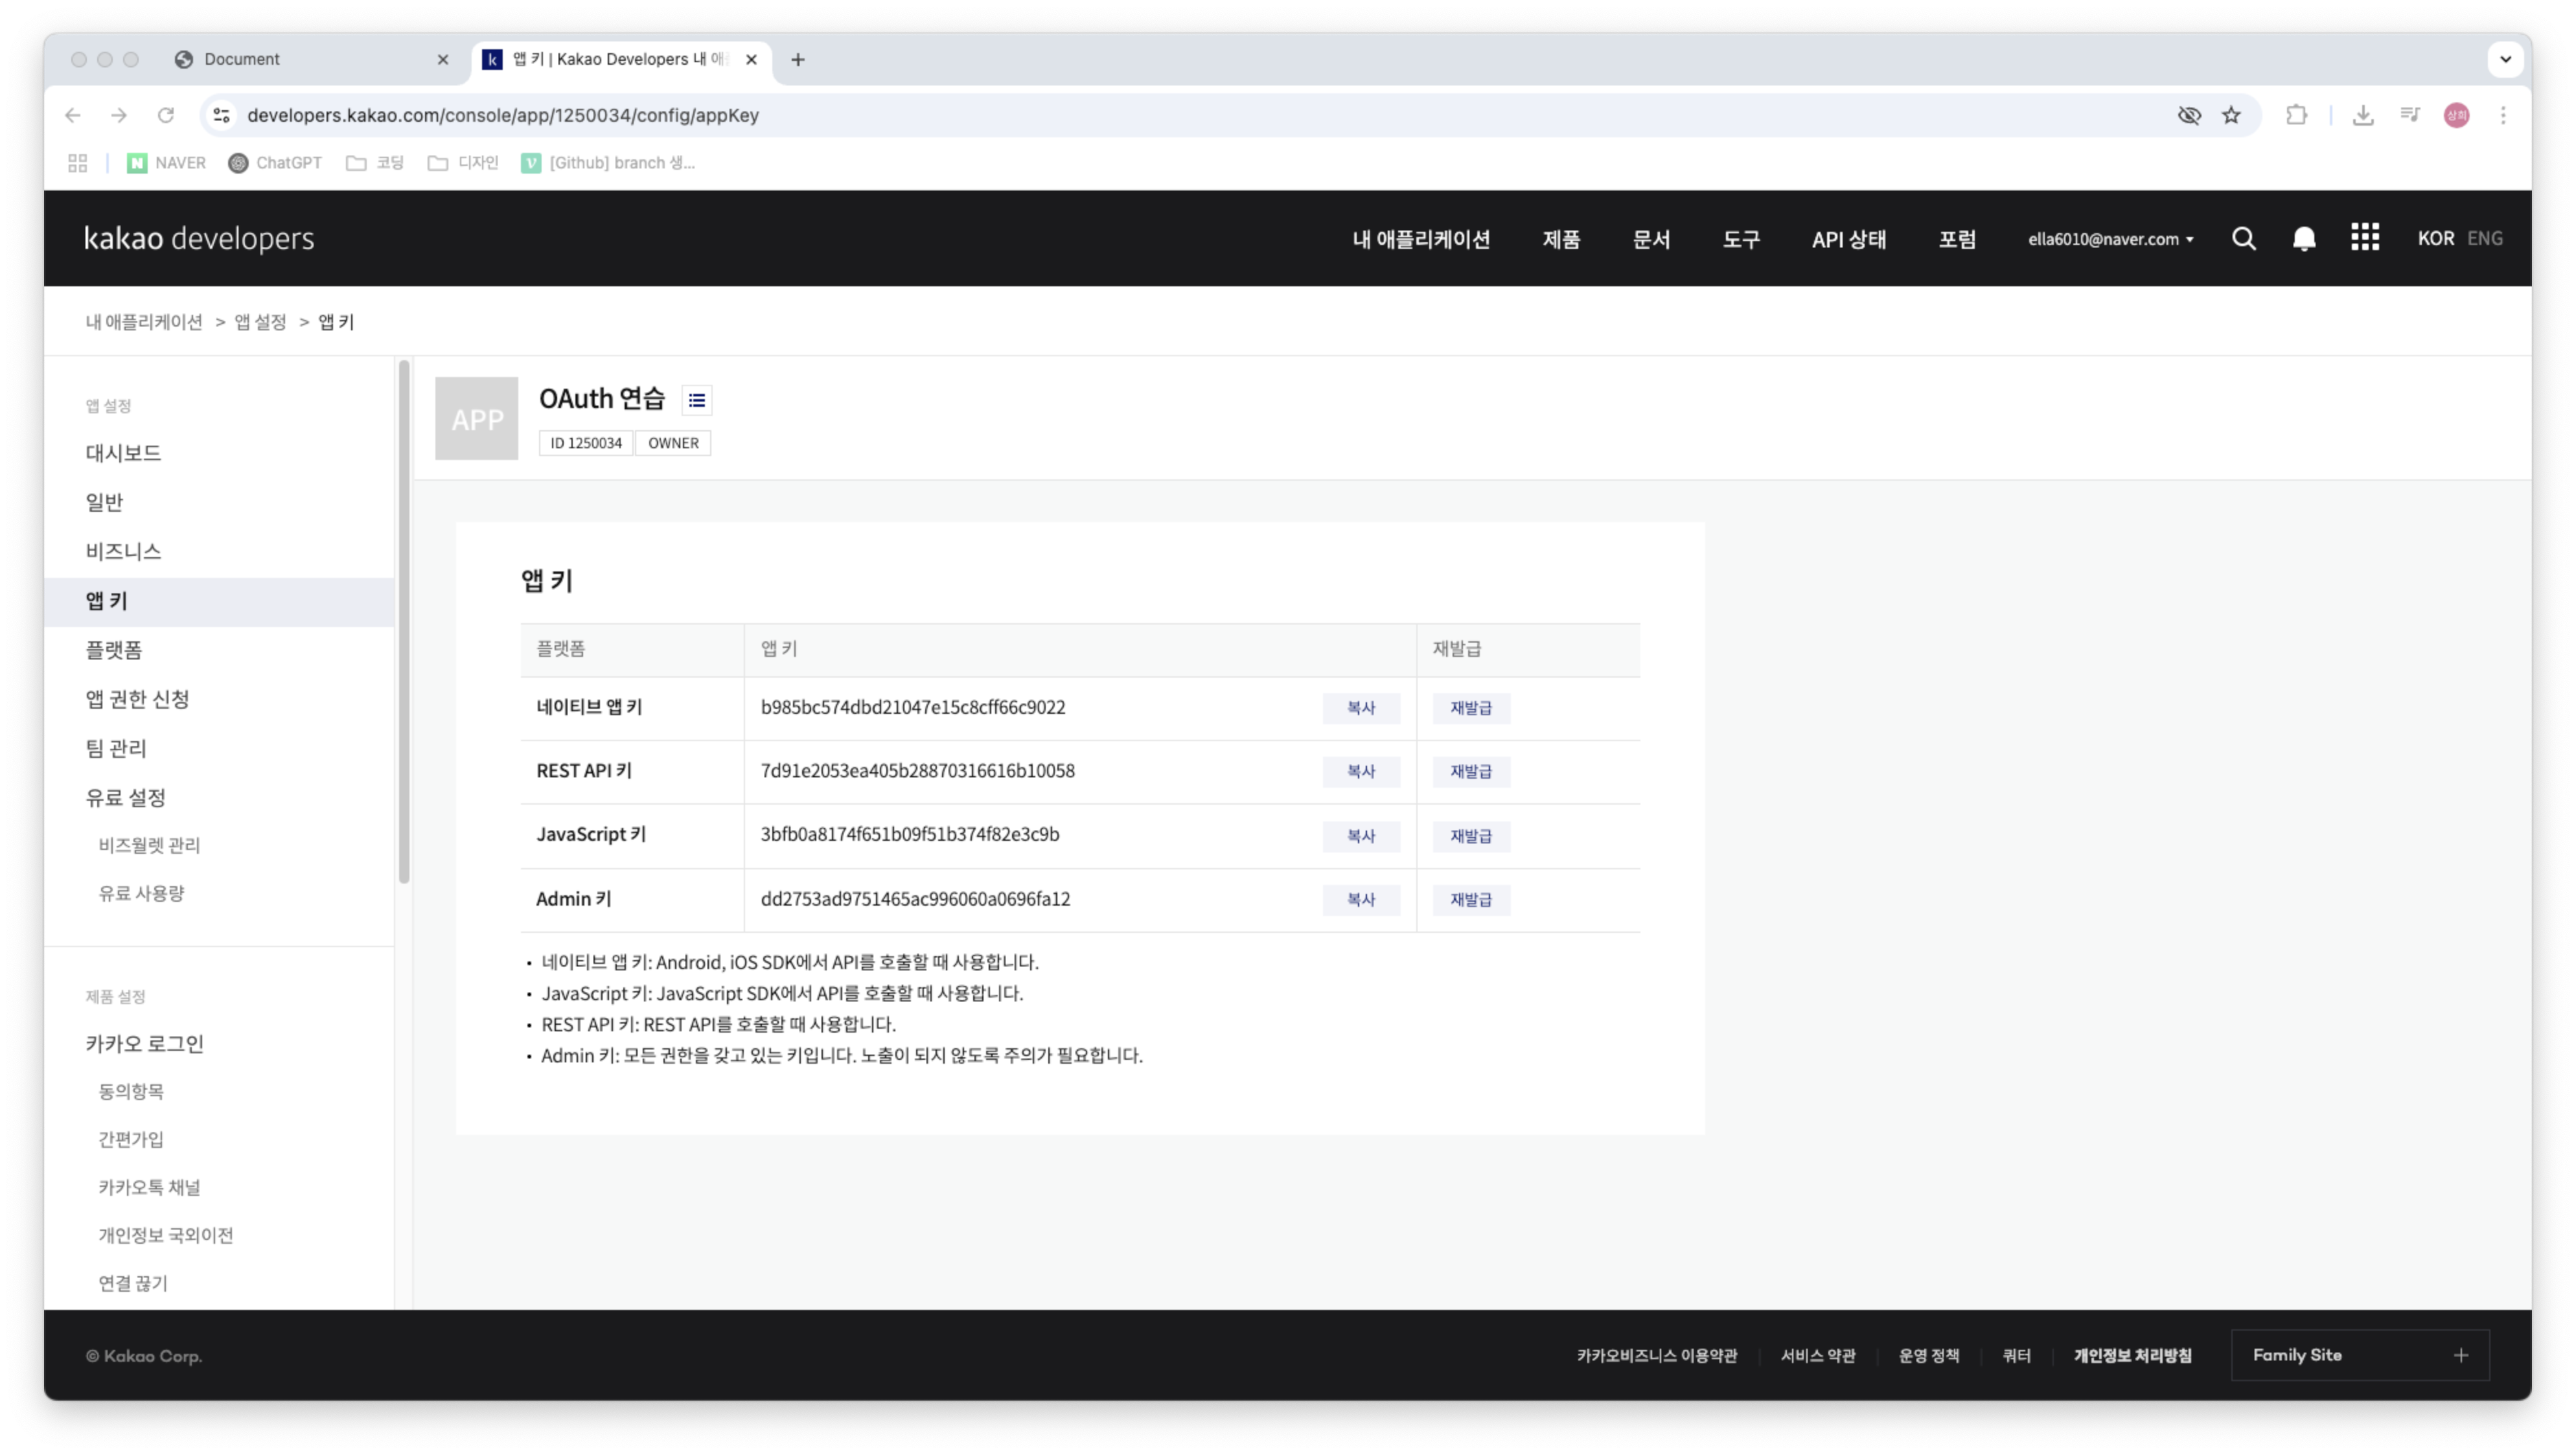
Task: Copy the 네이티브 앱 키
Action: point(1361,708)
